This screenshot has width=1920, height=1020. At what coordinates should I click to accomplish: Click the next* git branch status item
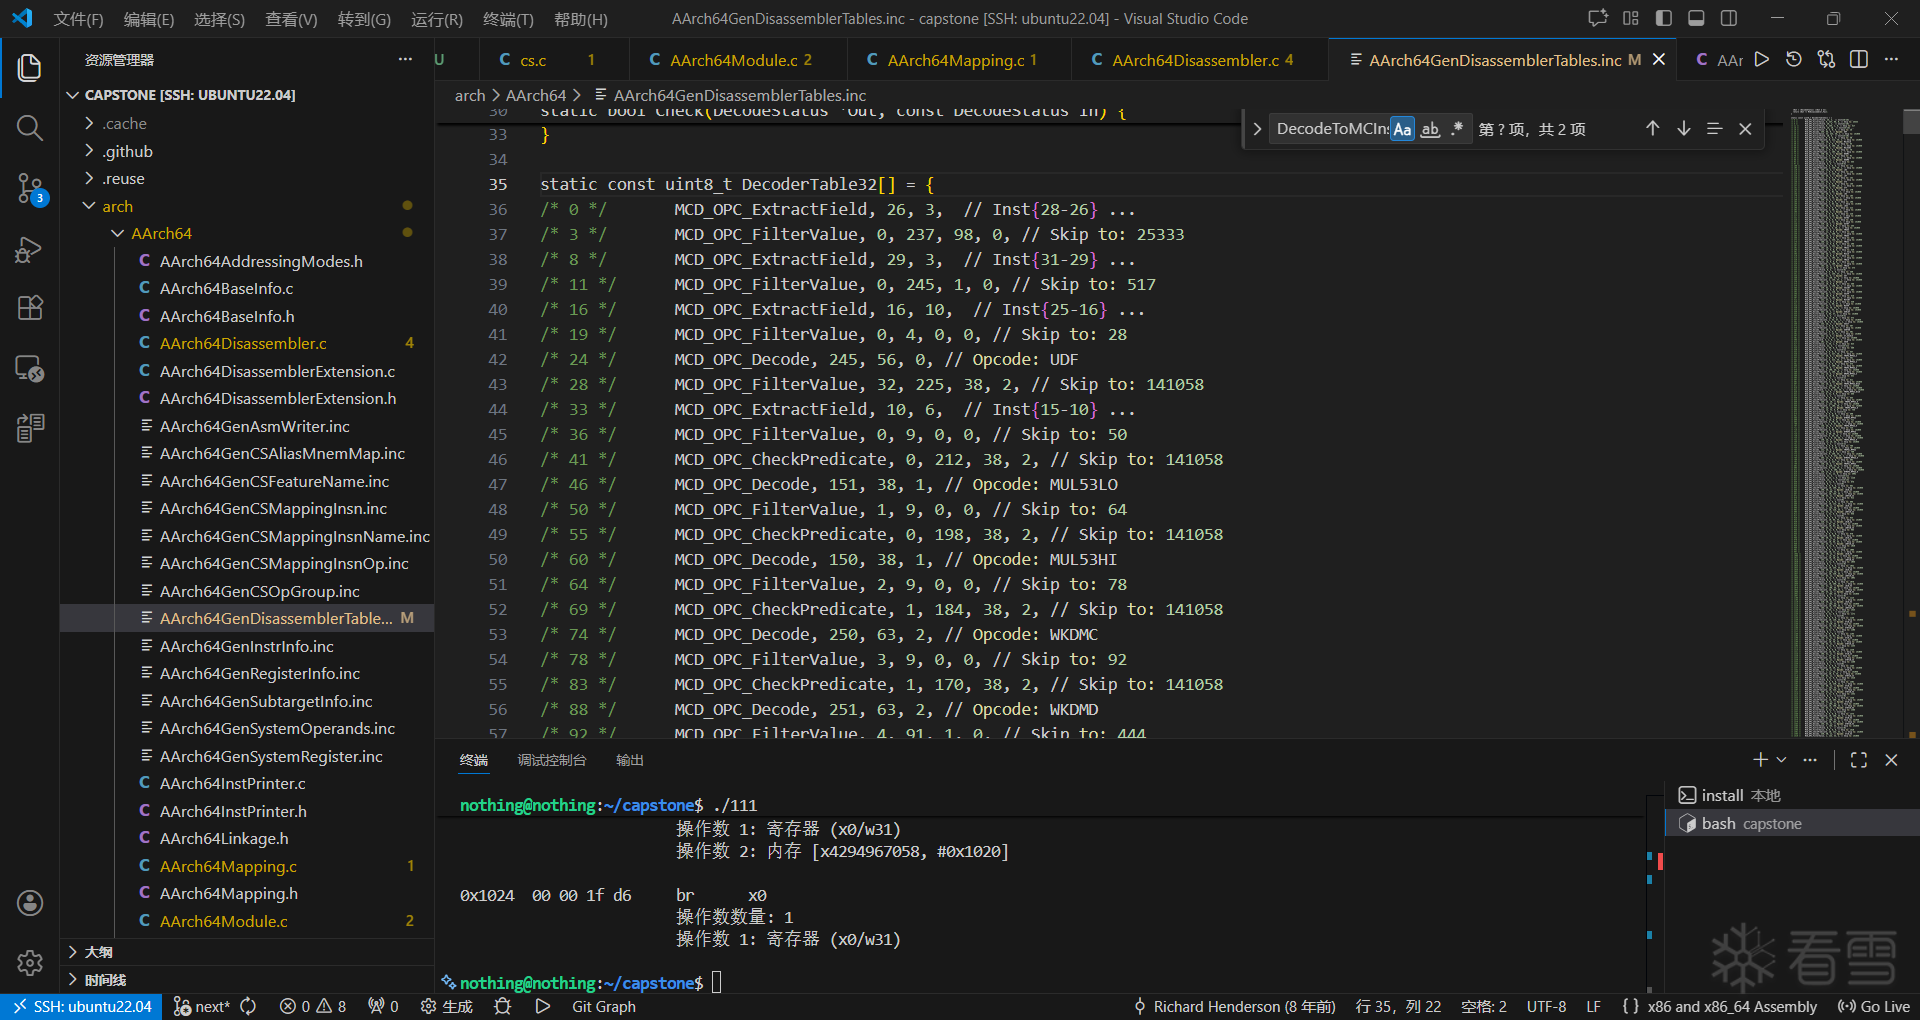201,1006
